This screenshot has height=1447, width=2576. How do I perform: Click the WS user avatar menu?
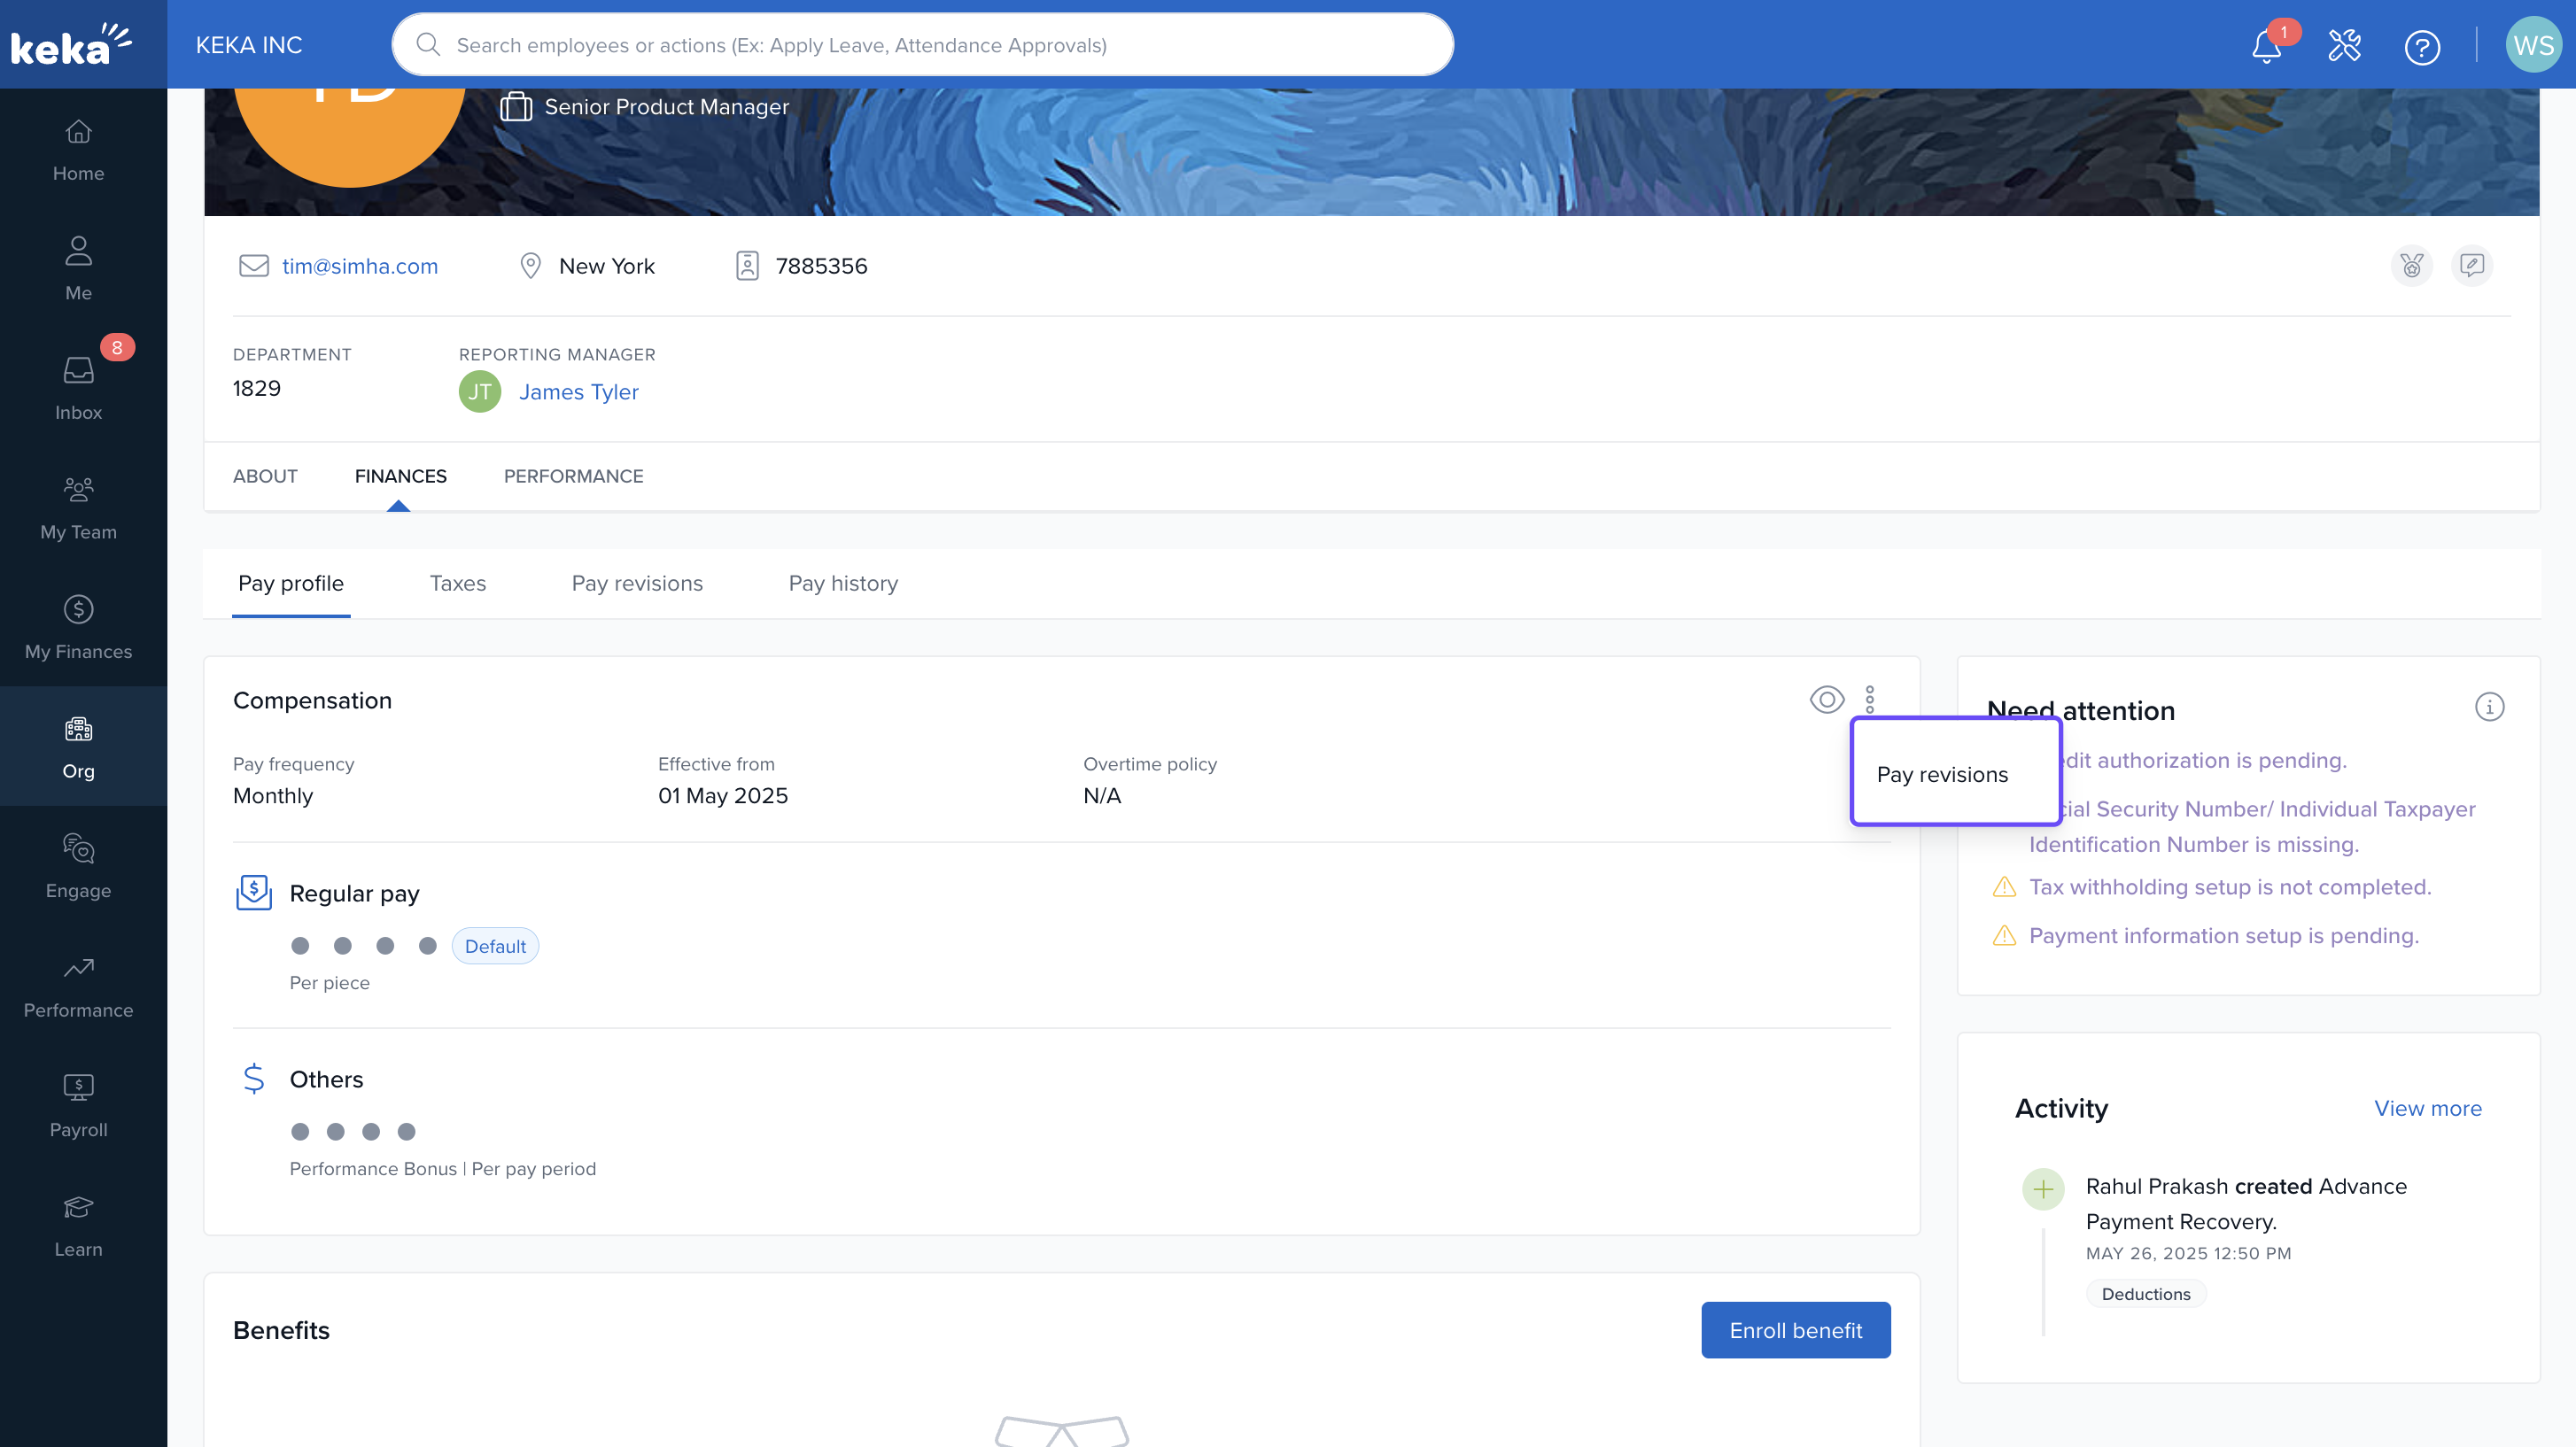(x=2532, y=45)
